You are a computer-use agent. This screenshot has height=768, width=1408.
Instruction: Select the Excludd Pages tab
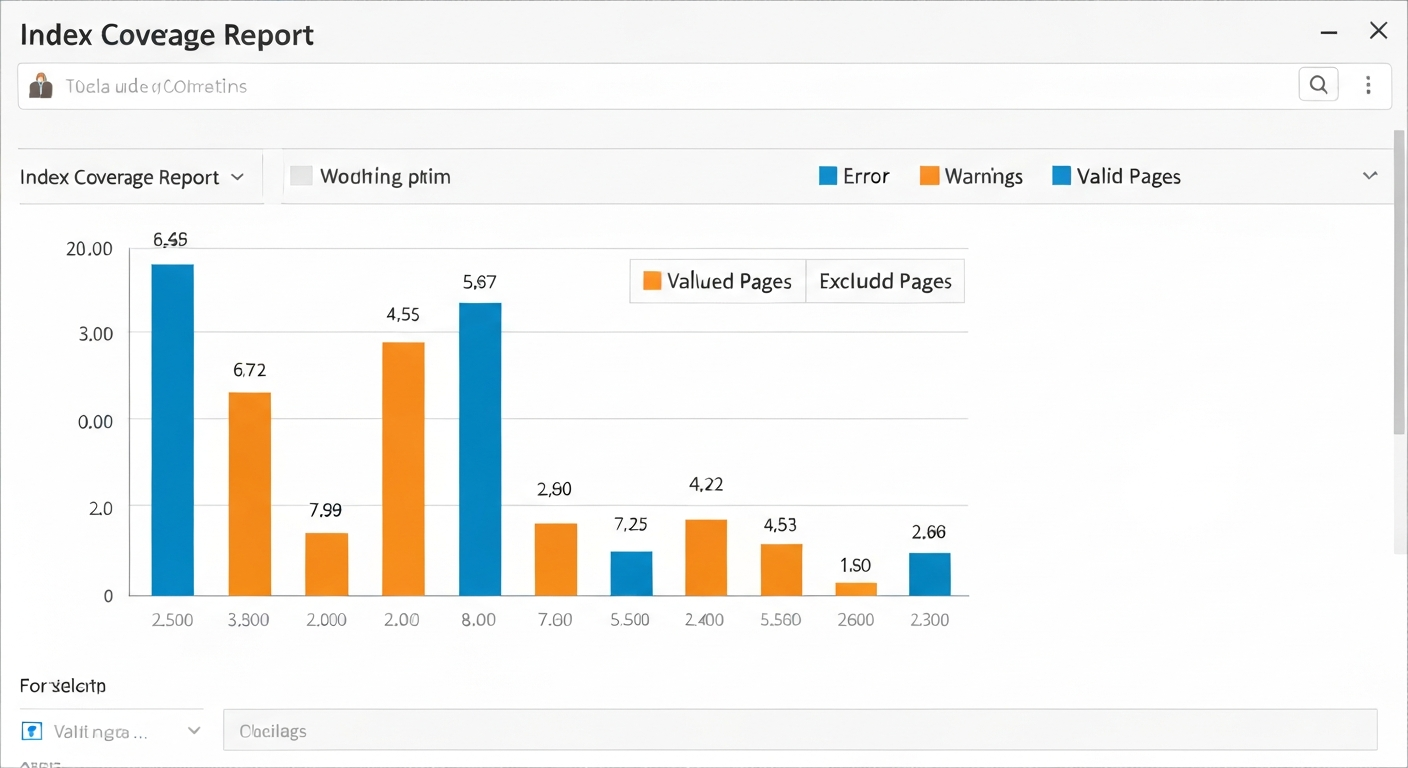885,281
